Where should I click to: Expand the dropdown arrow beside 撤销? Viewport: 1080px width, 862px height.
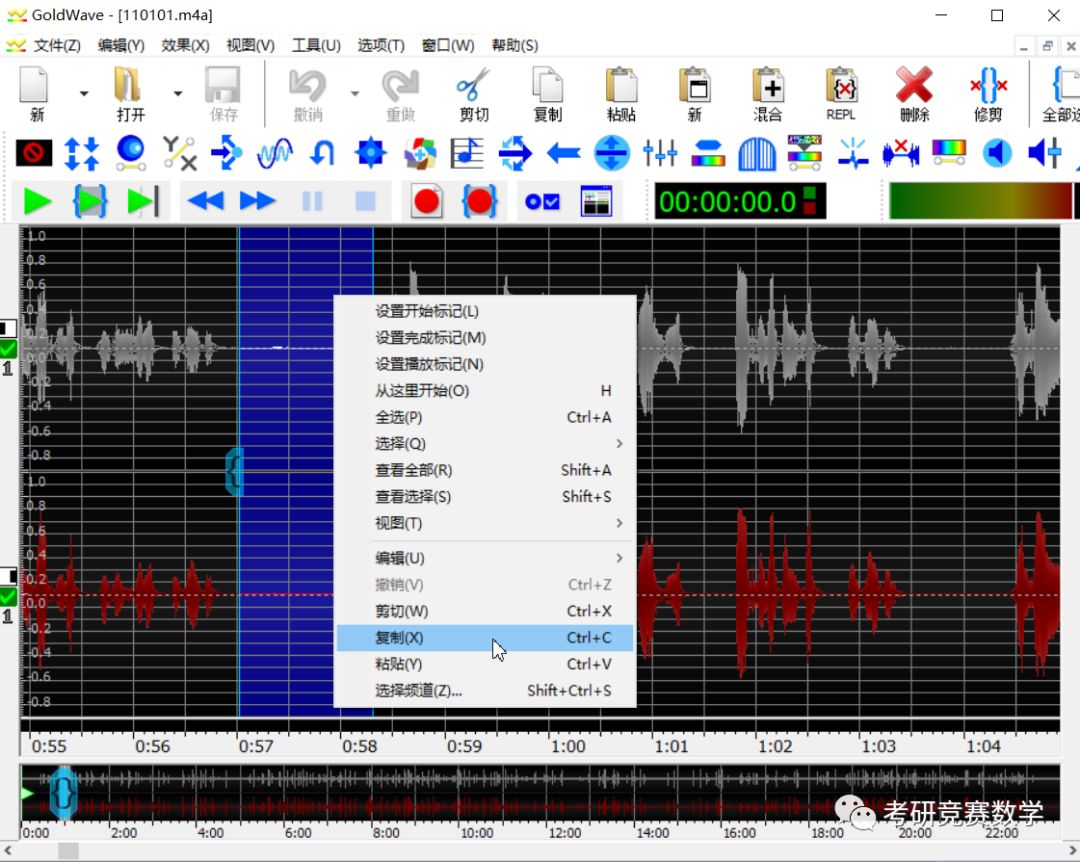(355, 93)
